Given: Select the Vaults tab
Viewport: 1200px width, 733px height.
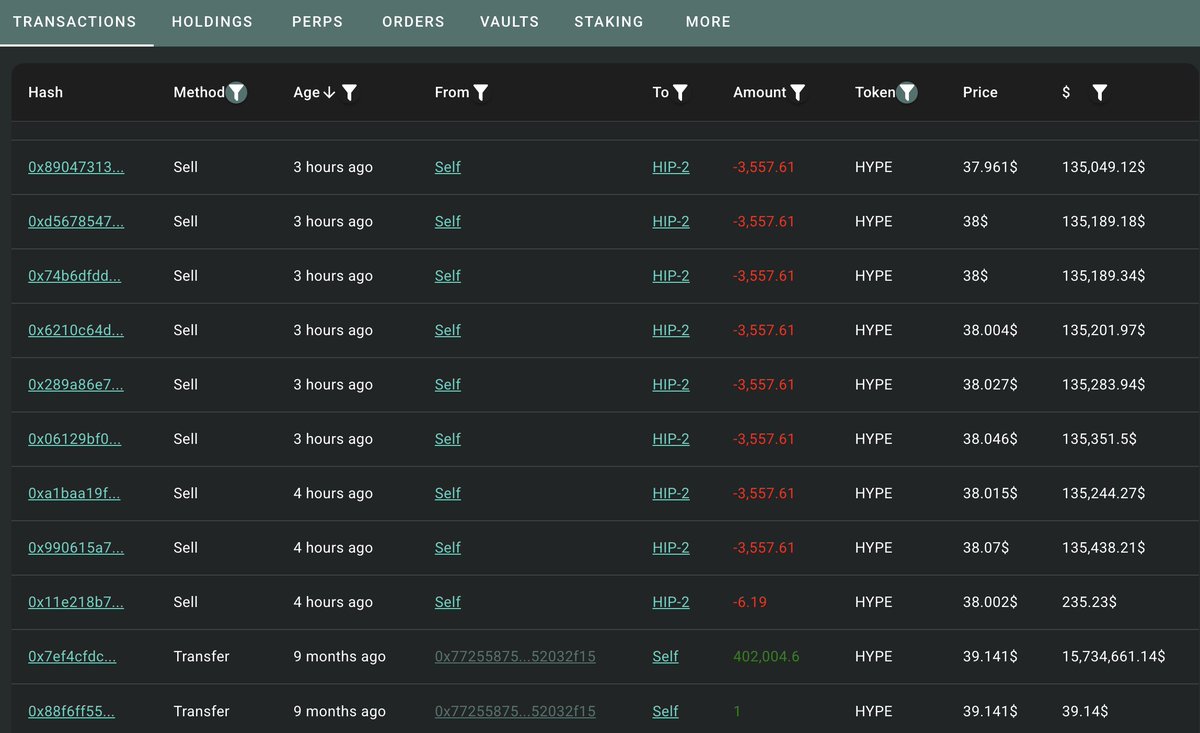Looking at the screenshot, I should point(509,22).
